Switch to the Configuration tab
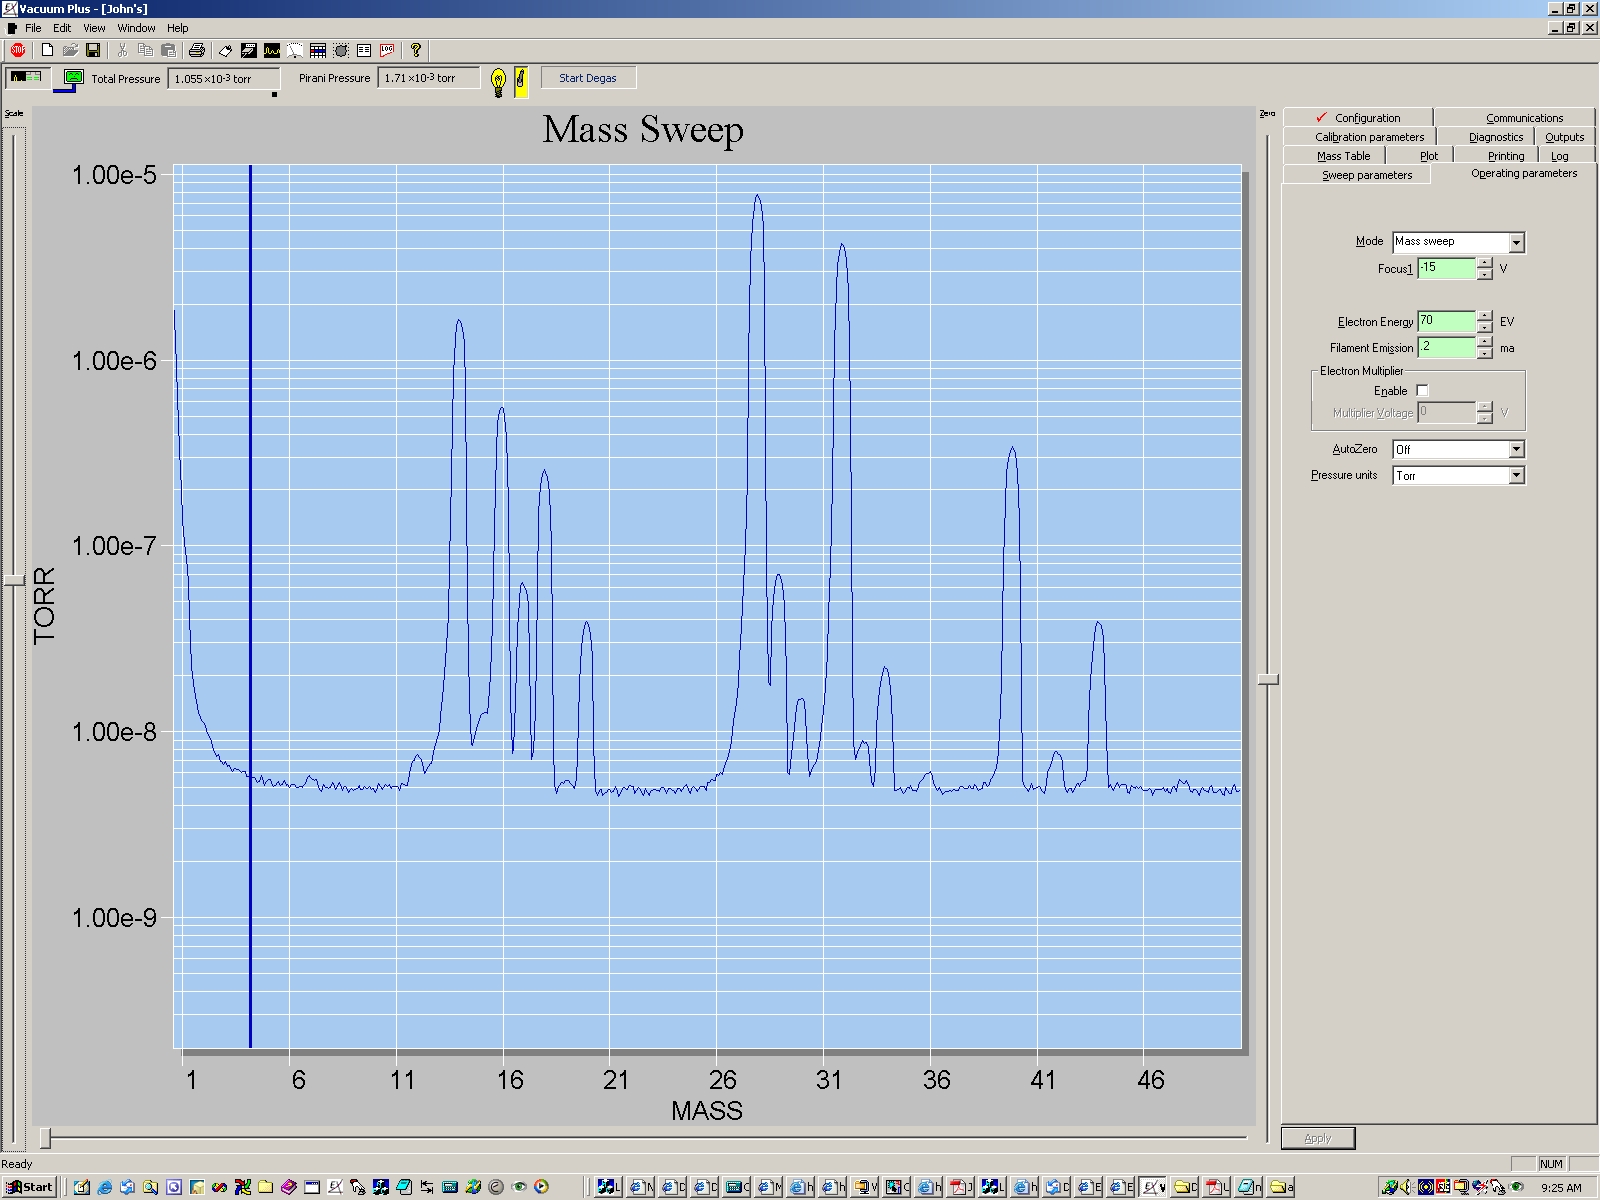Image resolution: width=1600 pixels, height=1200 pixels. pos(1358,117)
